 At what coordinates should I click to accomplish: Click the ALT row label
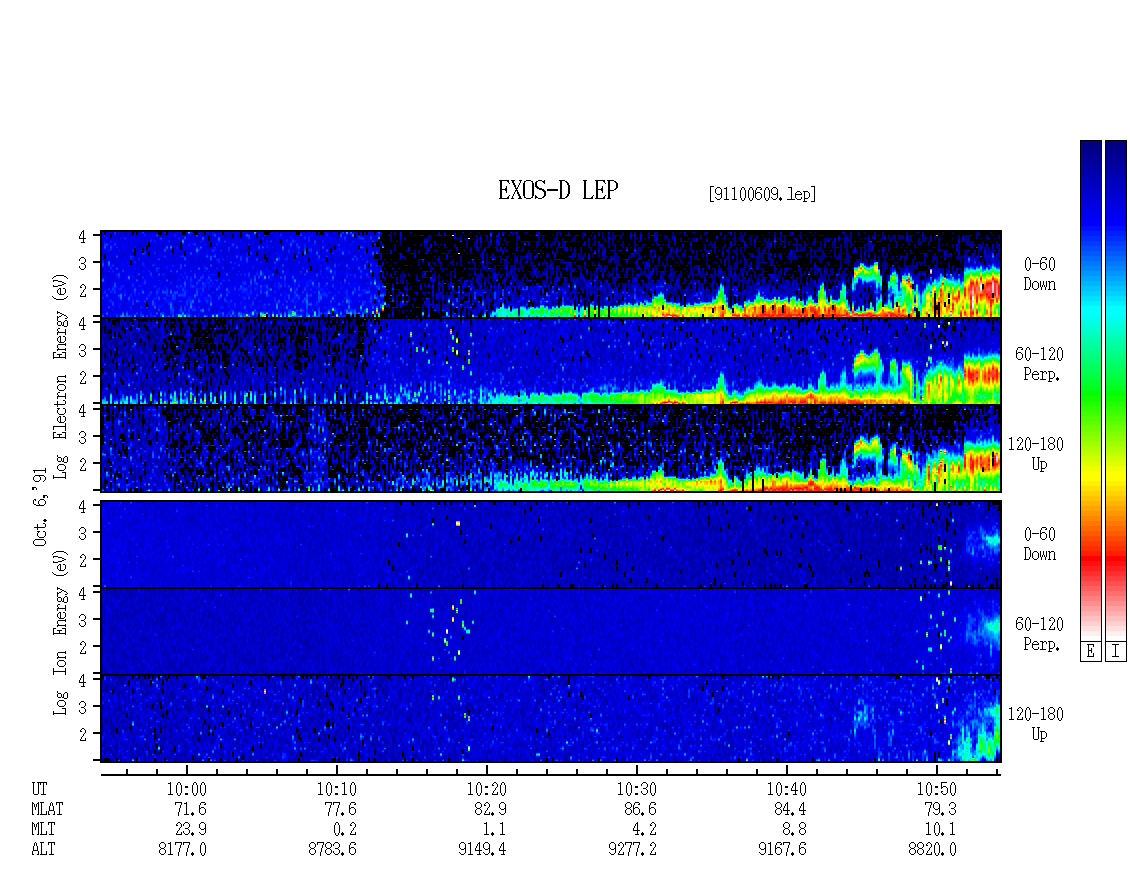click(x=43, y=850)
